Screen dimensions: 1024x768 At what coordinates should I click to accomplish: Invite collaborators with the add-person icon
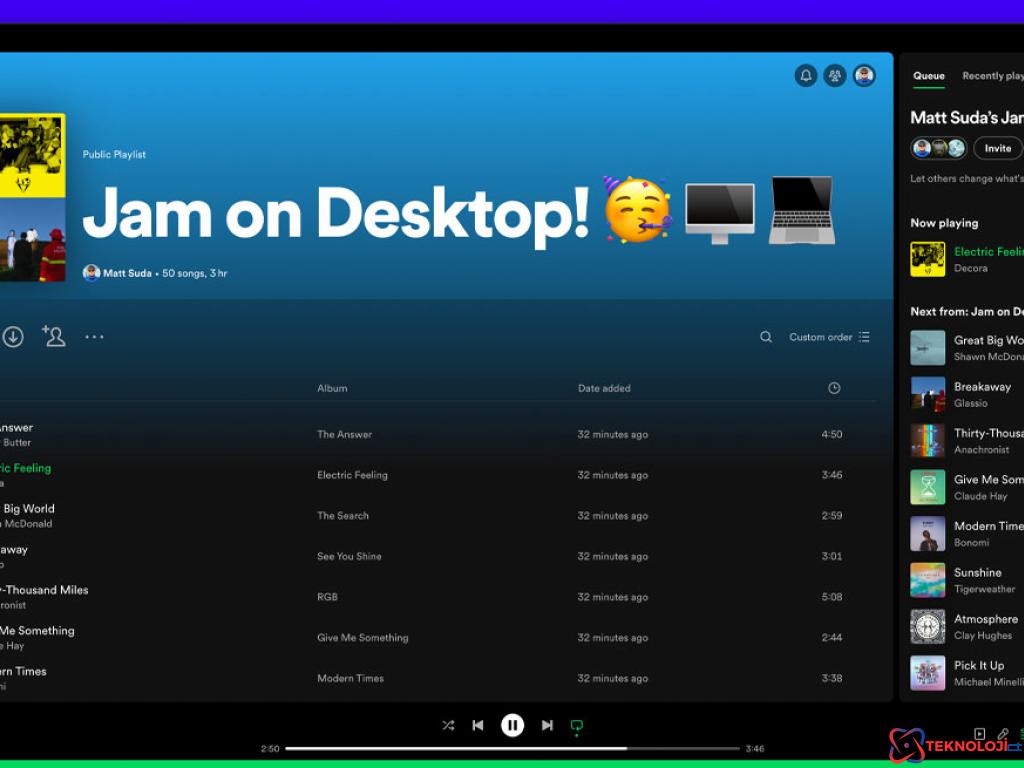pos(54,336)
